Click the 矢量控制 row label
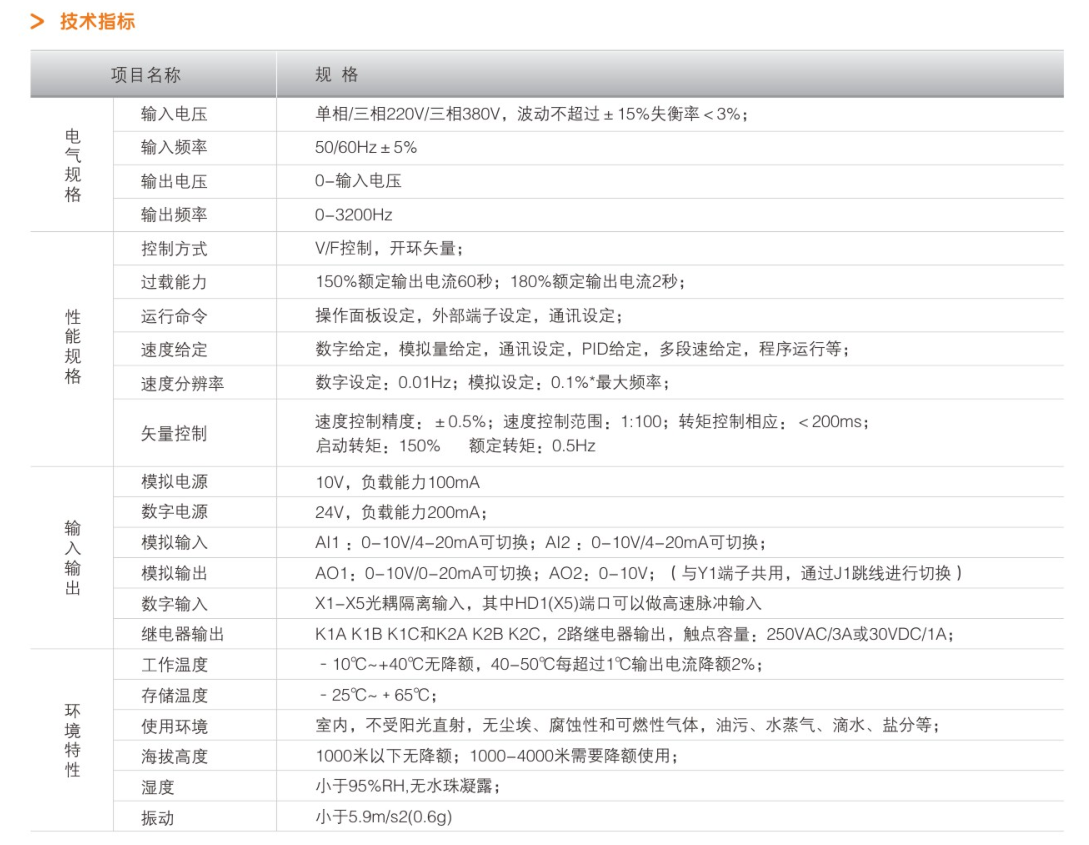This screenshot has width=1089, height=845. click(x=174, y=434)
